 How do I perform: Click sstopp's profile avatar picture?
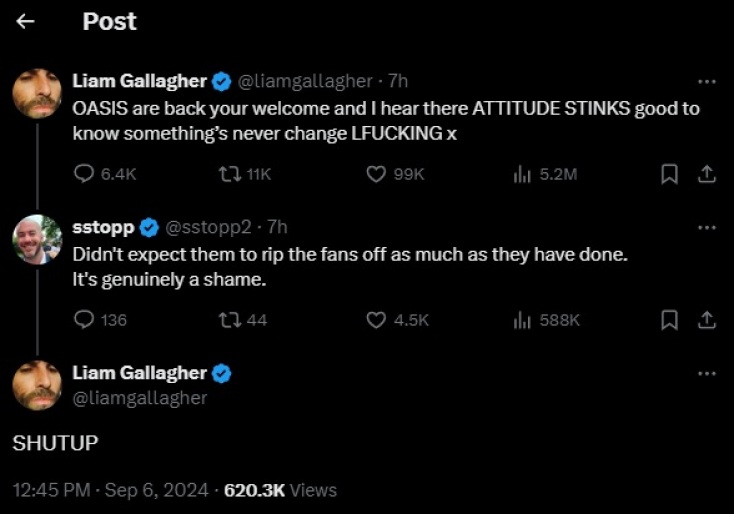point(38,240)
